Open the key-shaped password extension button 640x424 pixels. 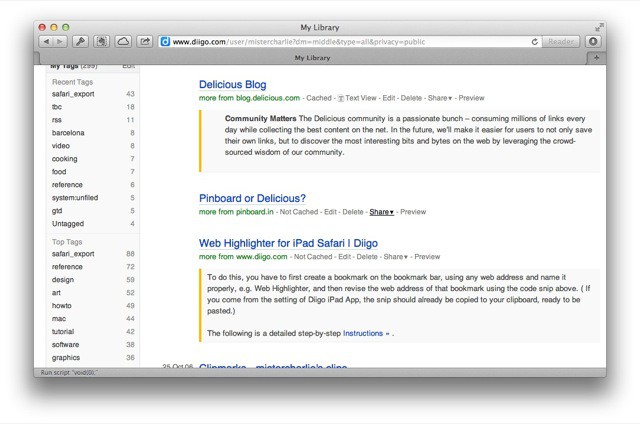coord(81,42)
